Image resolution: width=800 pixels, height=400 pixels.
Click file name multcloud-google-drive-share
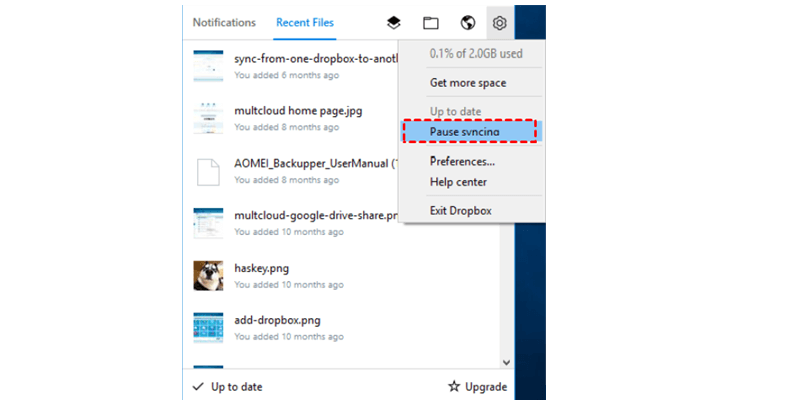(315, 215)
